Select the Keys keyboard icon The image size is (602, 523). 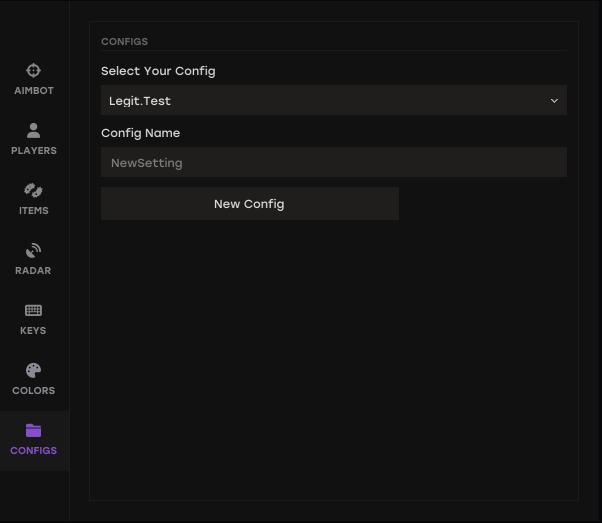click(33, 310)
